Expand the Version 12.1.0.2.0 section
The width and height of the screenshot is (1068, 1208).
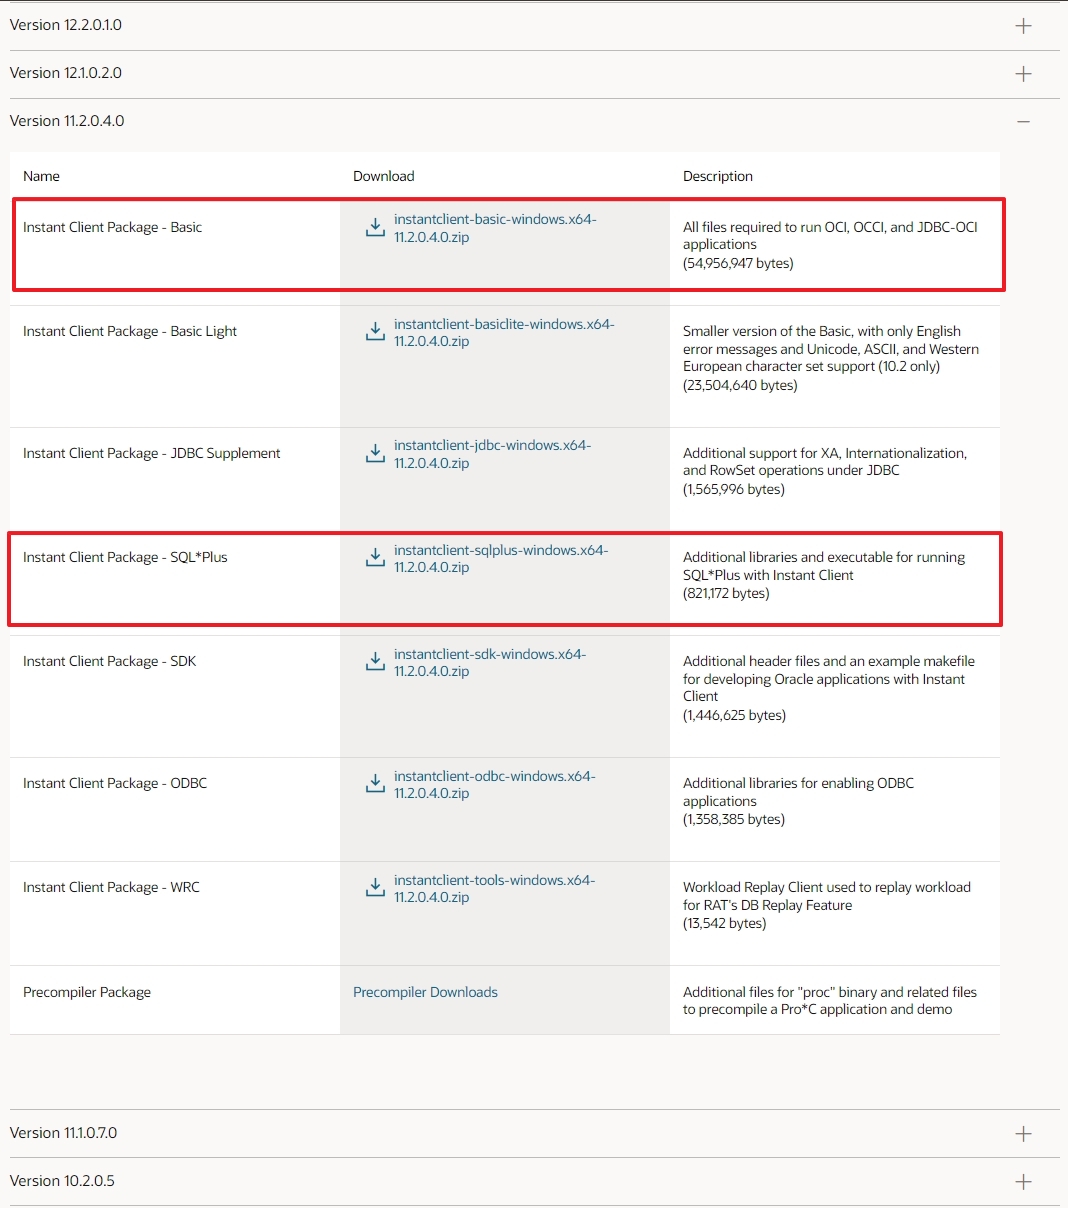point(1022,73)
